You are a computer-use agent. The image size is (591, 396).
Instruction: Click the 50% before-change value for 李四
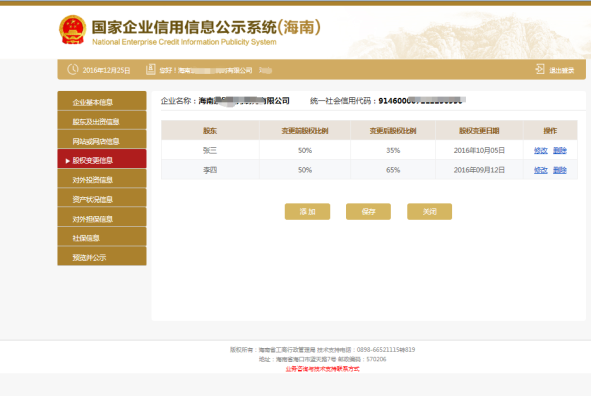pos(305,170)
